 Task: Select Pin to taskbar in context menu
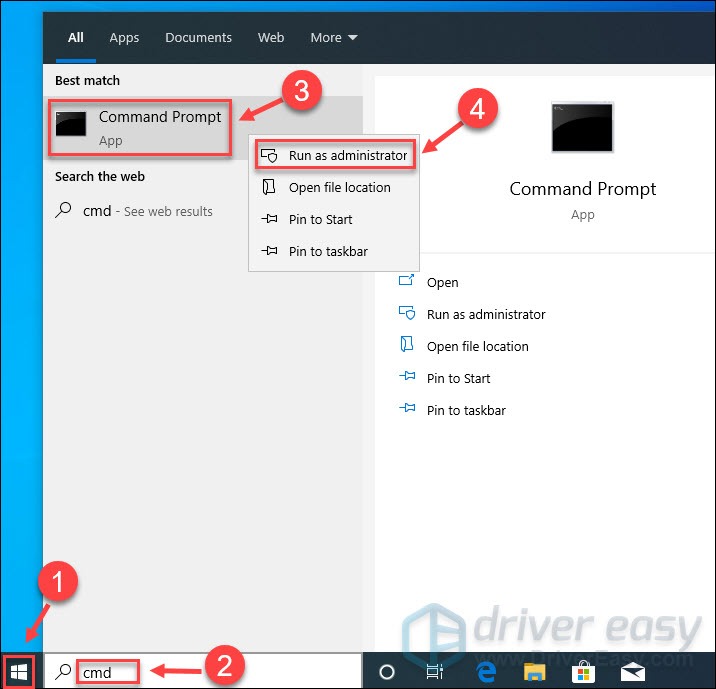pos(328,251)
